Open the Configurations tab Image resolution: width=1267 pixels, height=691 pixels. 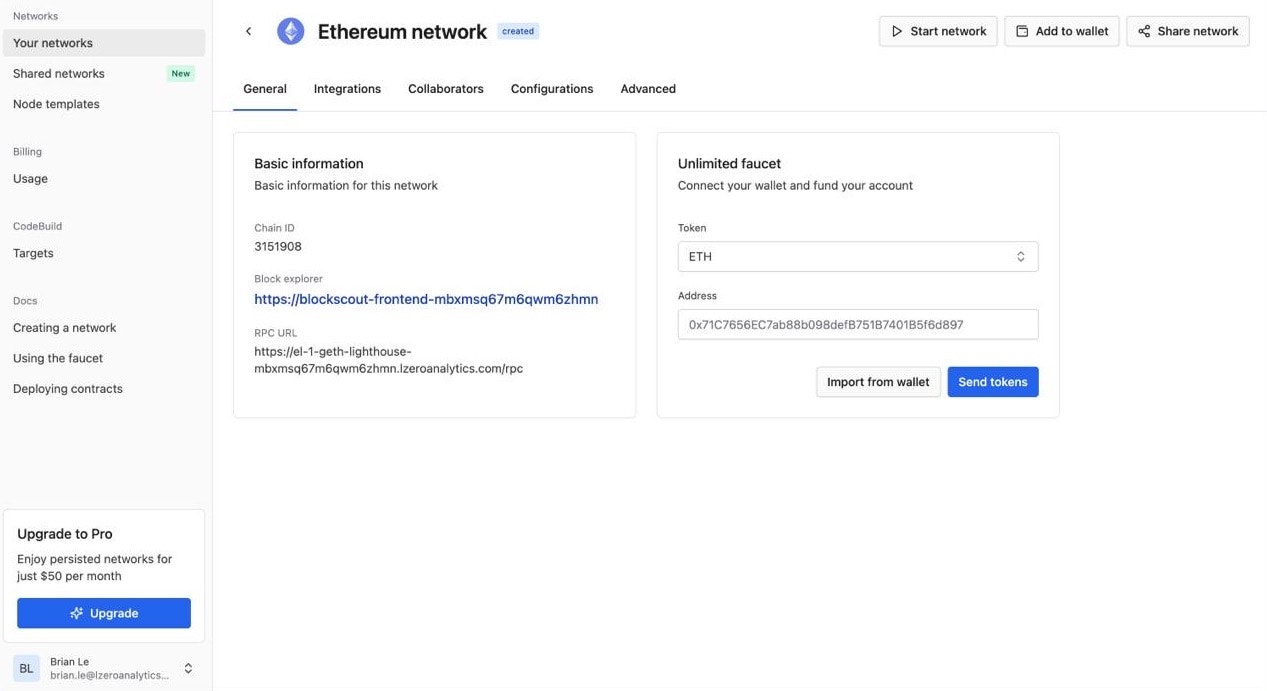tap(552, 89)
